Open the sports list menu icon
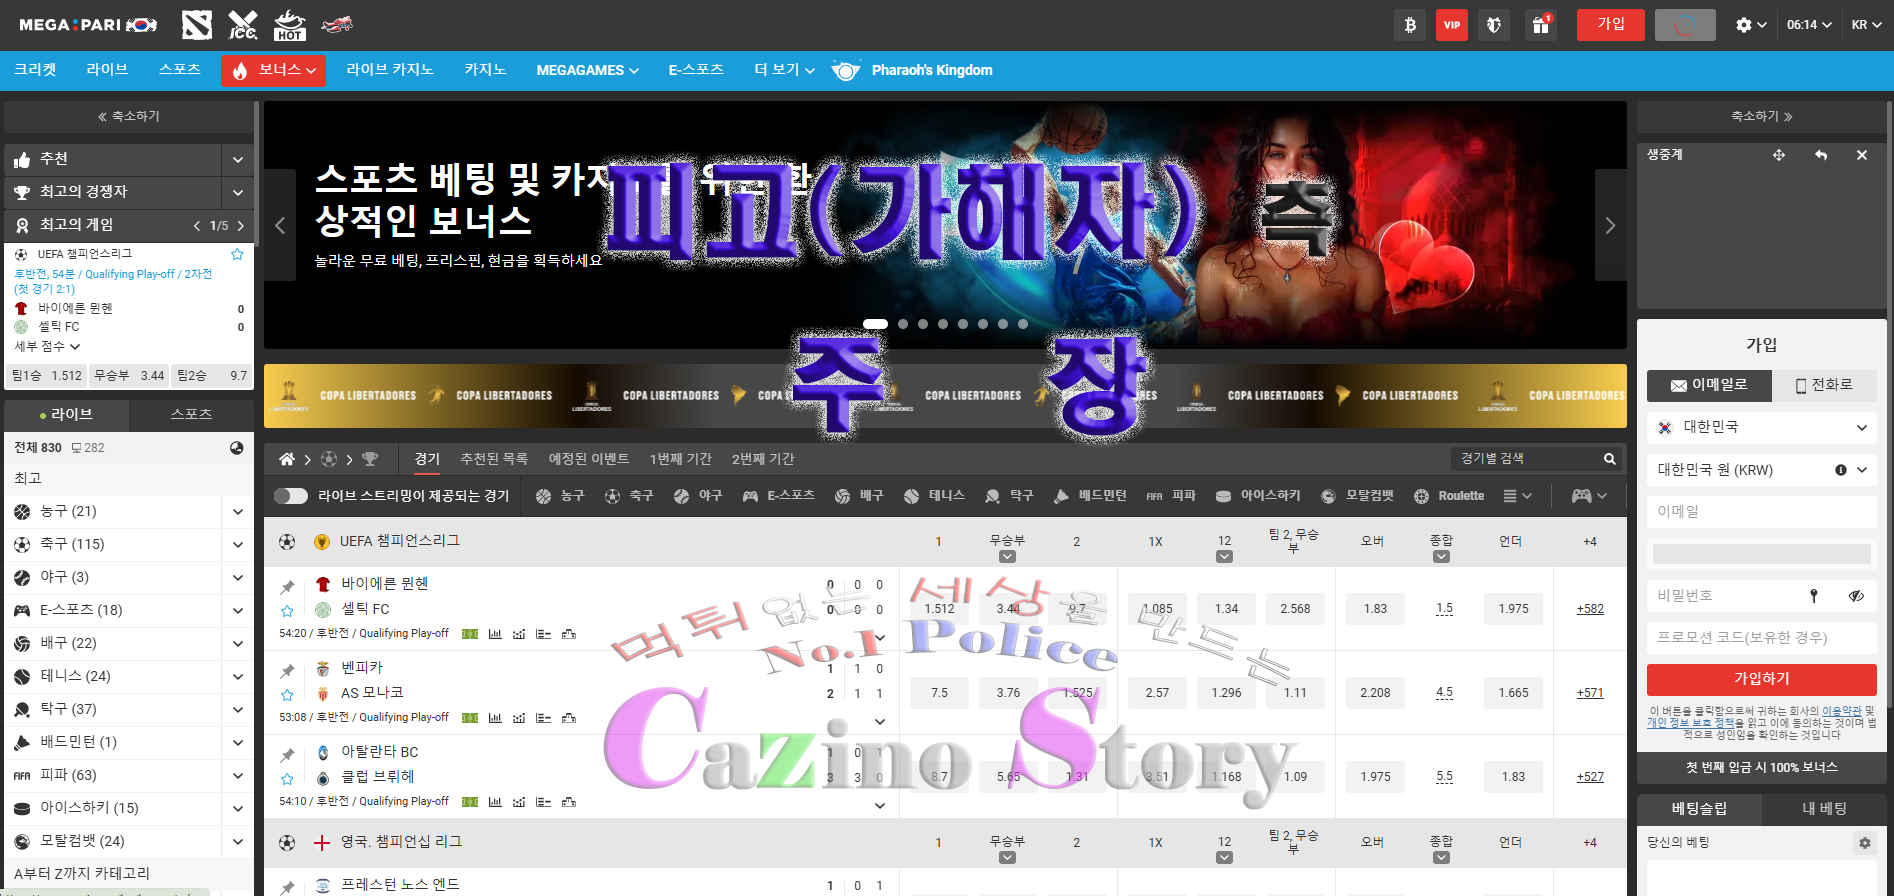Screen dimensions: 1894x896 tap(1517, 496)
